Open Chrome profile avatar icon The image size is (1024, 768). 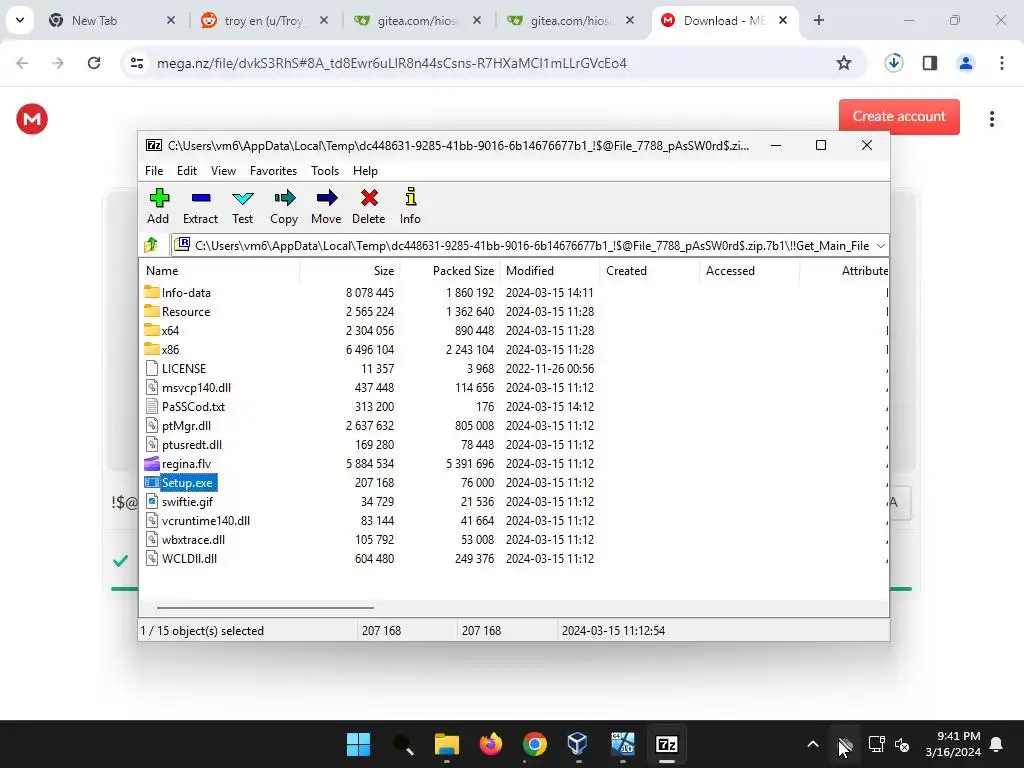click(965, 63)
